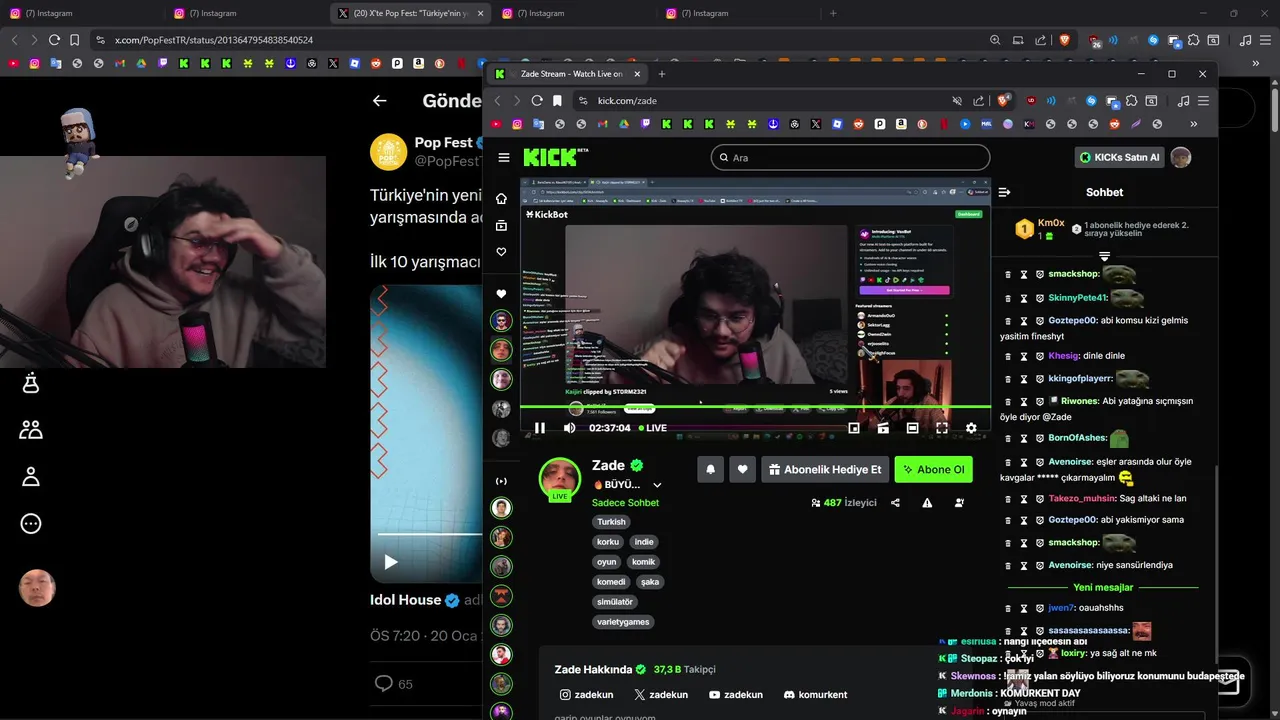
Task: Open X sidebar communities people icon
Action: pos(31,430)
